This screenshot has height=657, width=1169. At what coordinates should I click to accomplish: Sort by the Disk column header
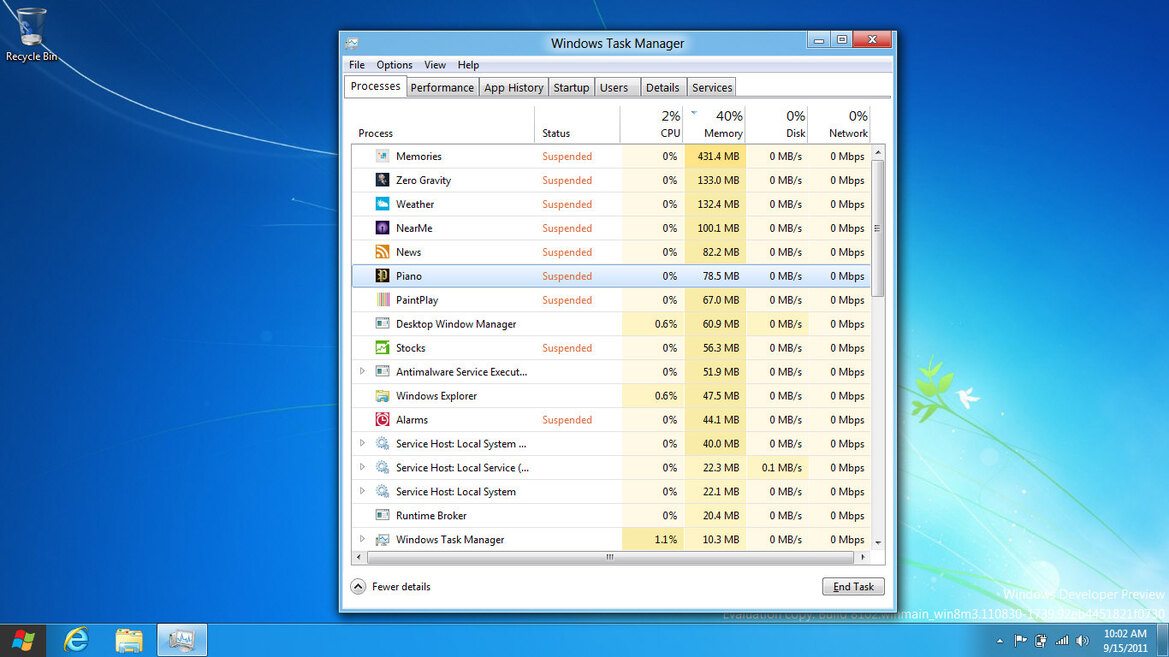pos(777,124)
